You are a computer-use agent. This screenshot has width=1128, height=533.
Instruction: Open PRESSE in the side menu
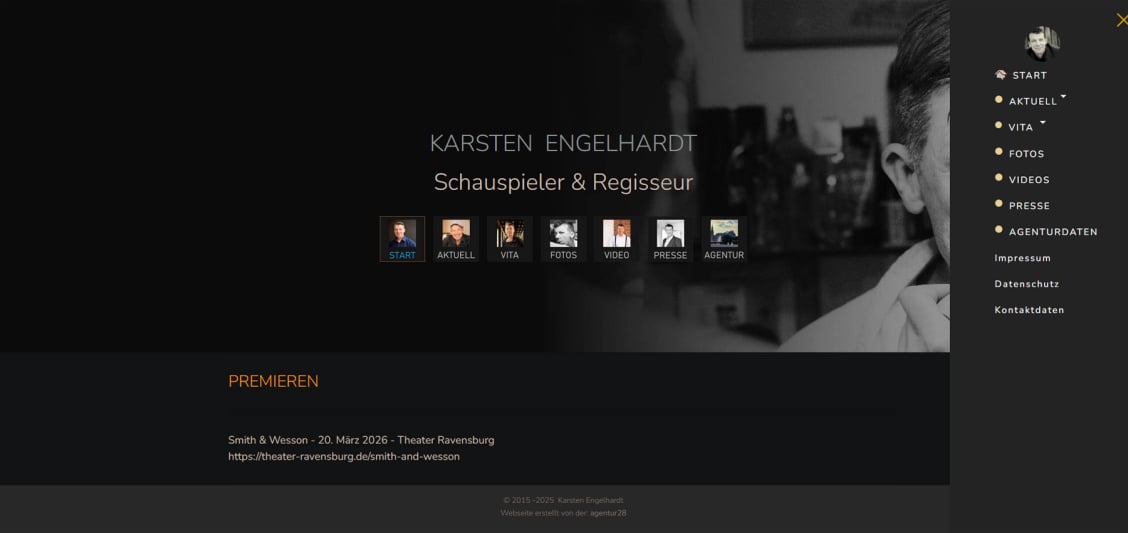click(x=1029, y=206)
